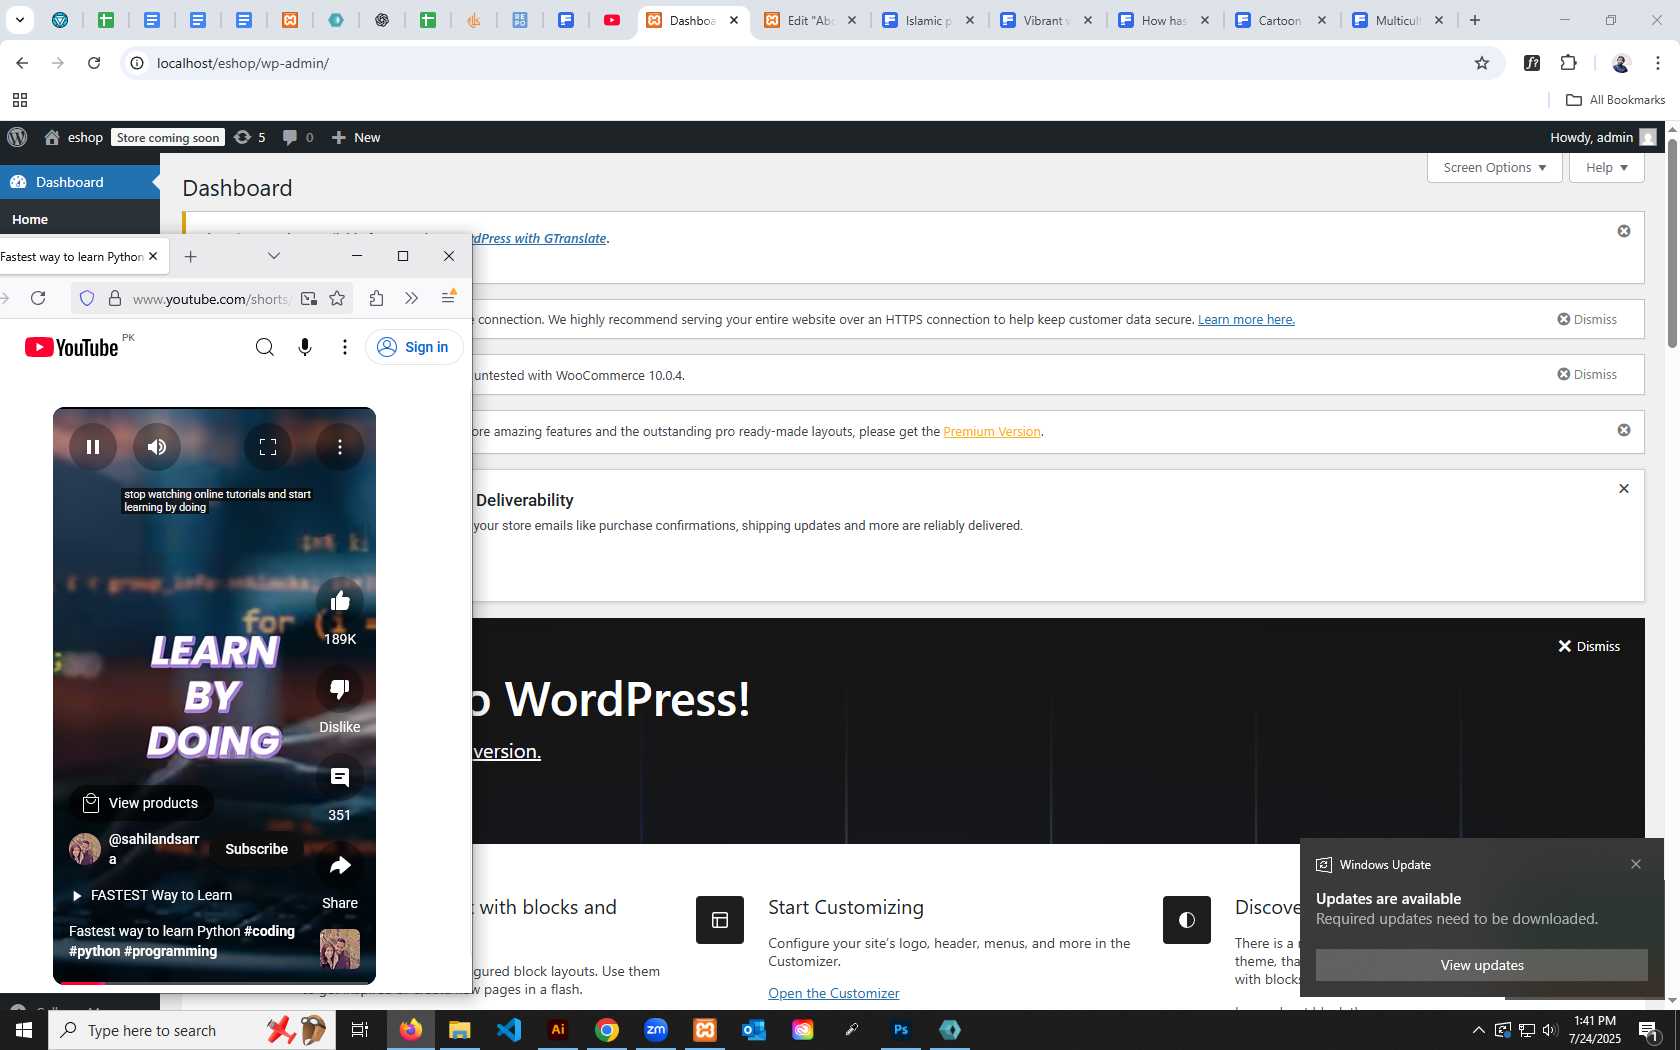Click the Store coming soon badge

click(x=168, y=138)
